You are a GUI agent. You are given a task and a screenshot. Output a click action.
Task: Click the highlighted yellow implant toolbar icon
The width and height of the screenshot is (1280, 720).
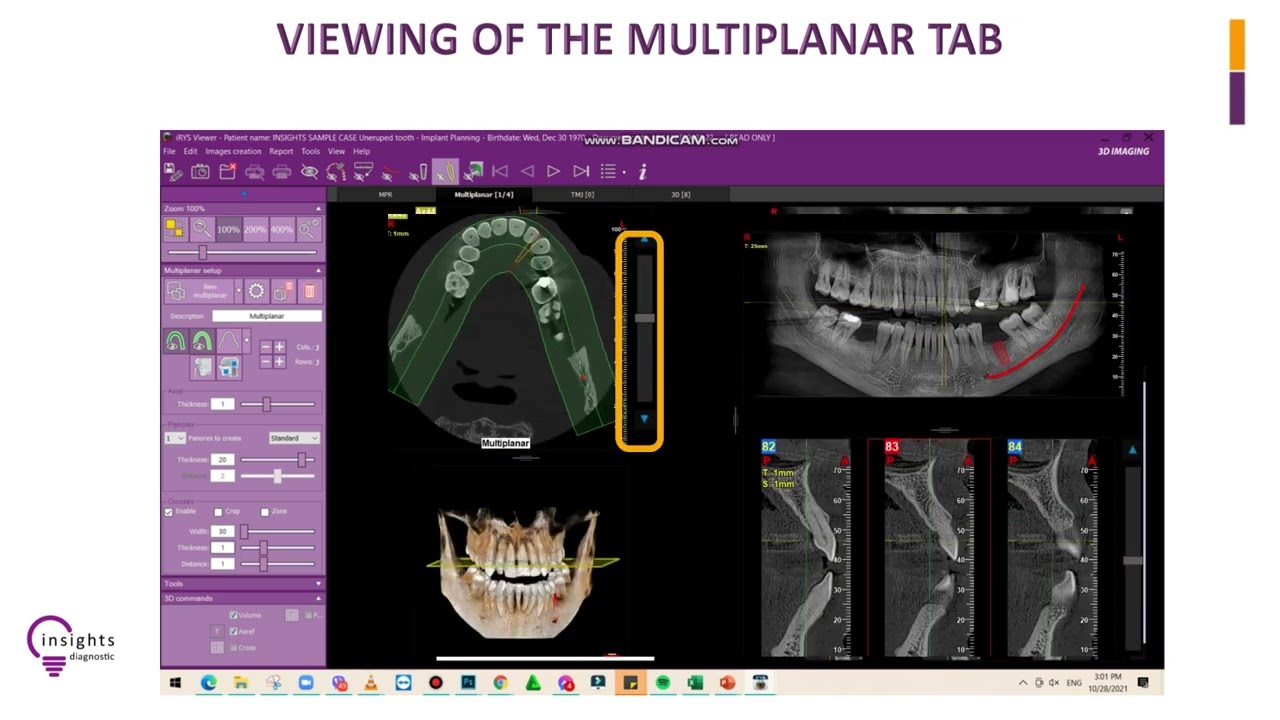coord(445,172)
